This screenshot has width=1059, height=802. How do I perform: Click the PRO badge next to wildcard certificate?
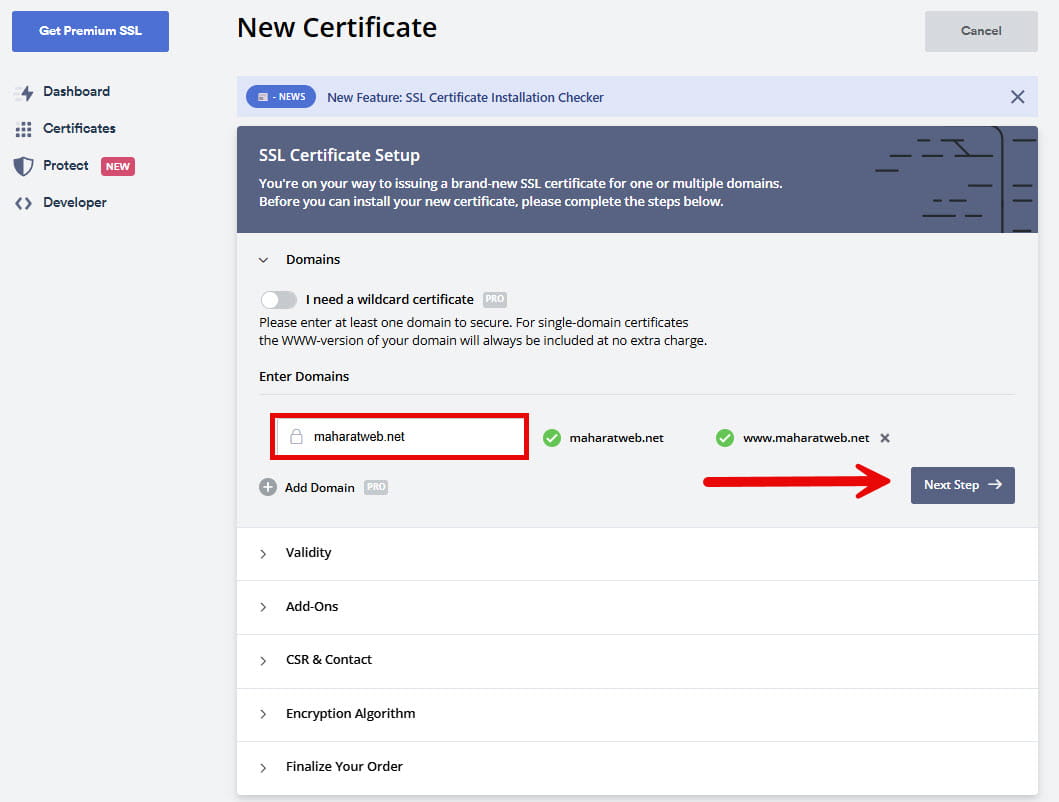(x=495, y=299)
